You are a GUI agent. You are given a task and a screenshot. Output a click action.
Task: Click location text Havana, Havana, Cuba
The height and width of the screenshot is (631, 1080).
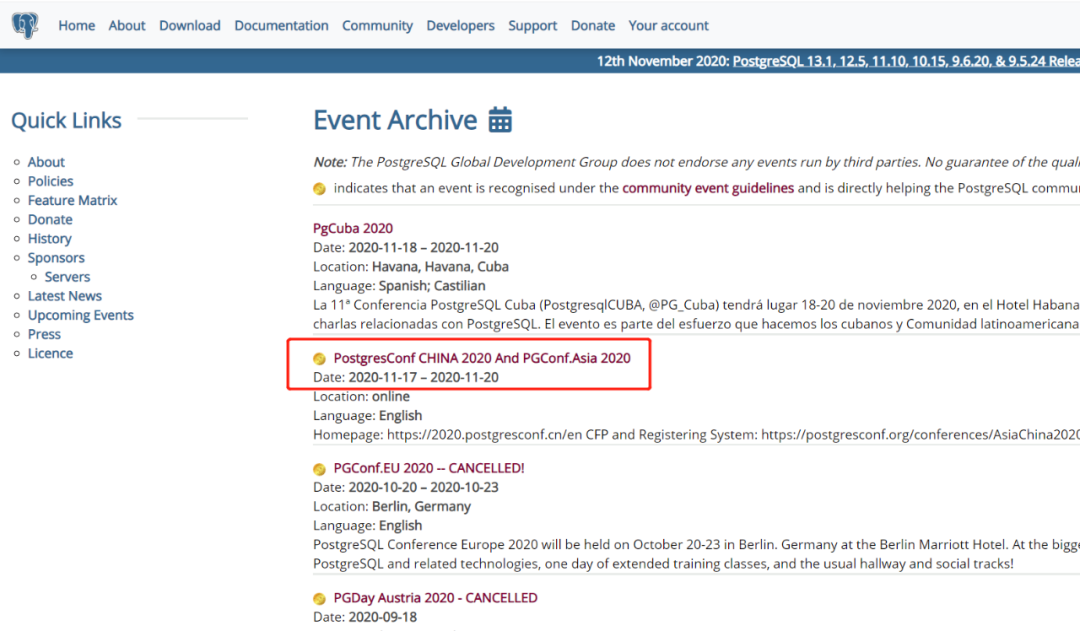[x=440, y=267]
